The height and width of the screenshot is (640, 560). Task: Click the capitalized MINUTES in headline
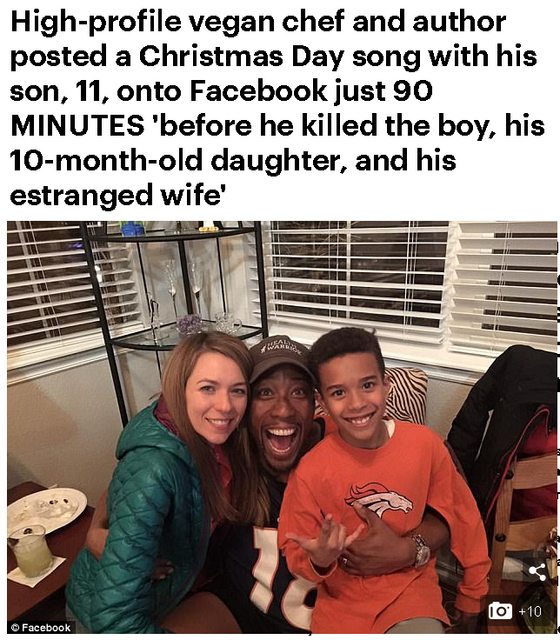coord(77,125)
